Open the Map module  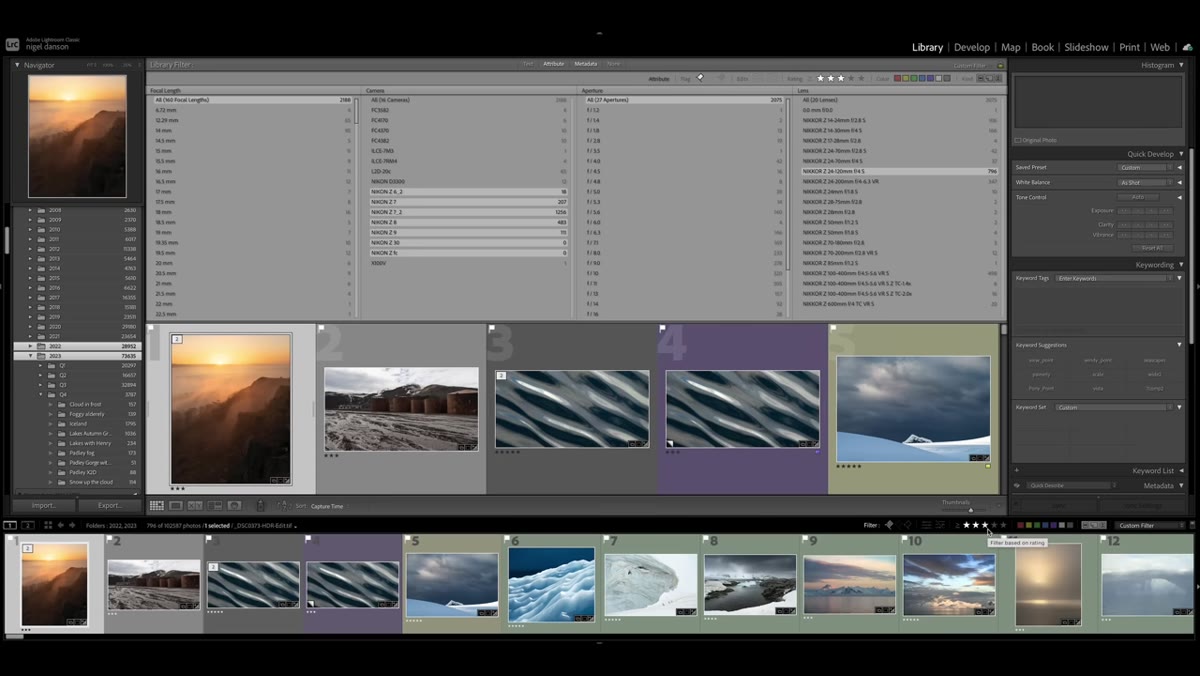coord(1011,47)
